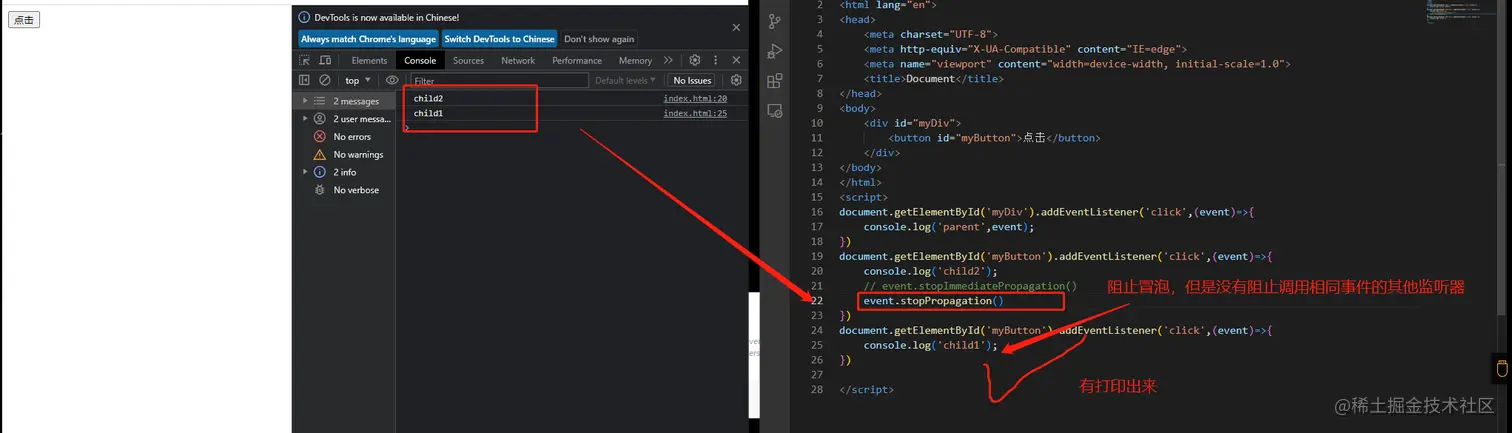Open Remote Explorer in VS Code

point(775,110)
